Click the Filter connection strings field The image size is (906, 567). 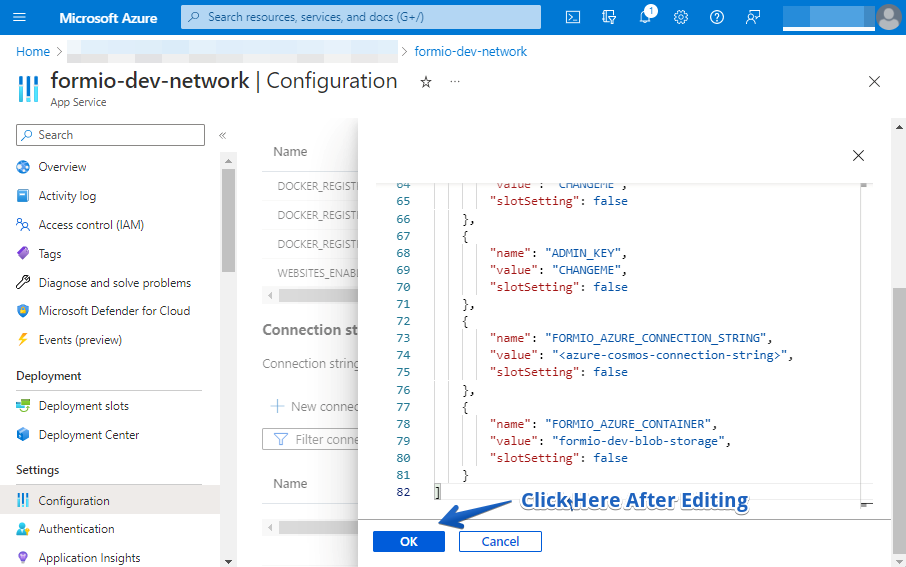[310, 439]
